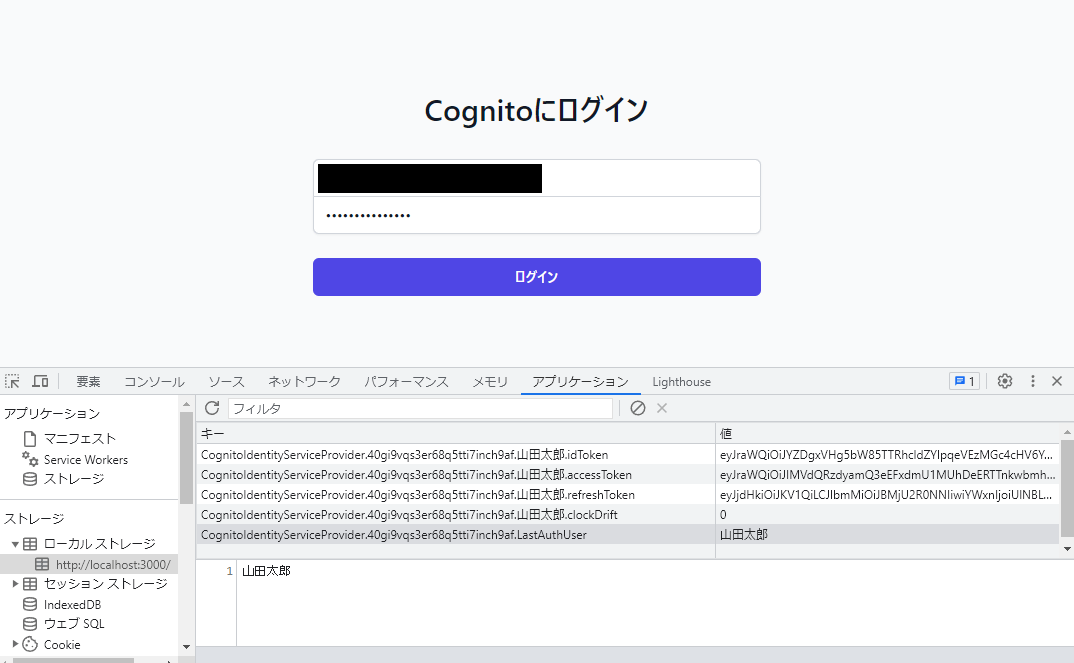The height and width of the screenshot is (663, 1074).
Task: Select the idToken key row
Action: (455, 454)
